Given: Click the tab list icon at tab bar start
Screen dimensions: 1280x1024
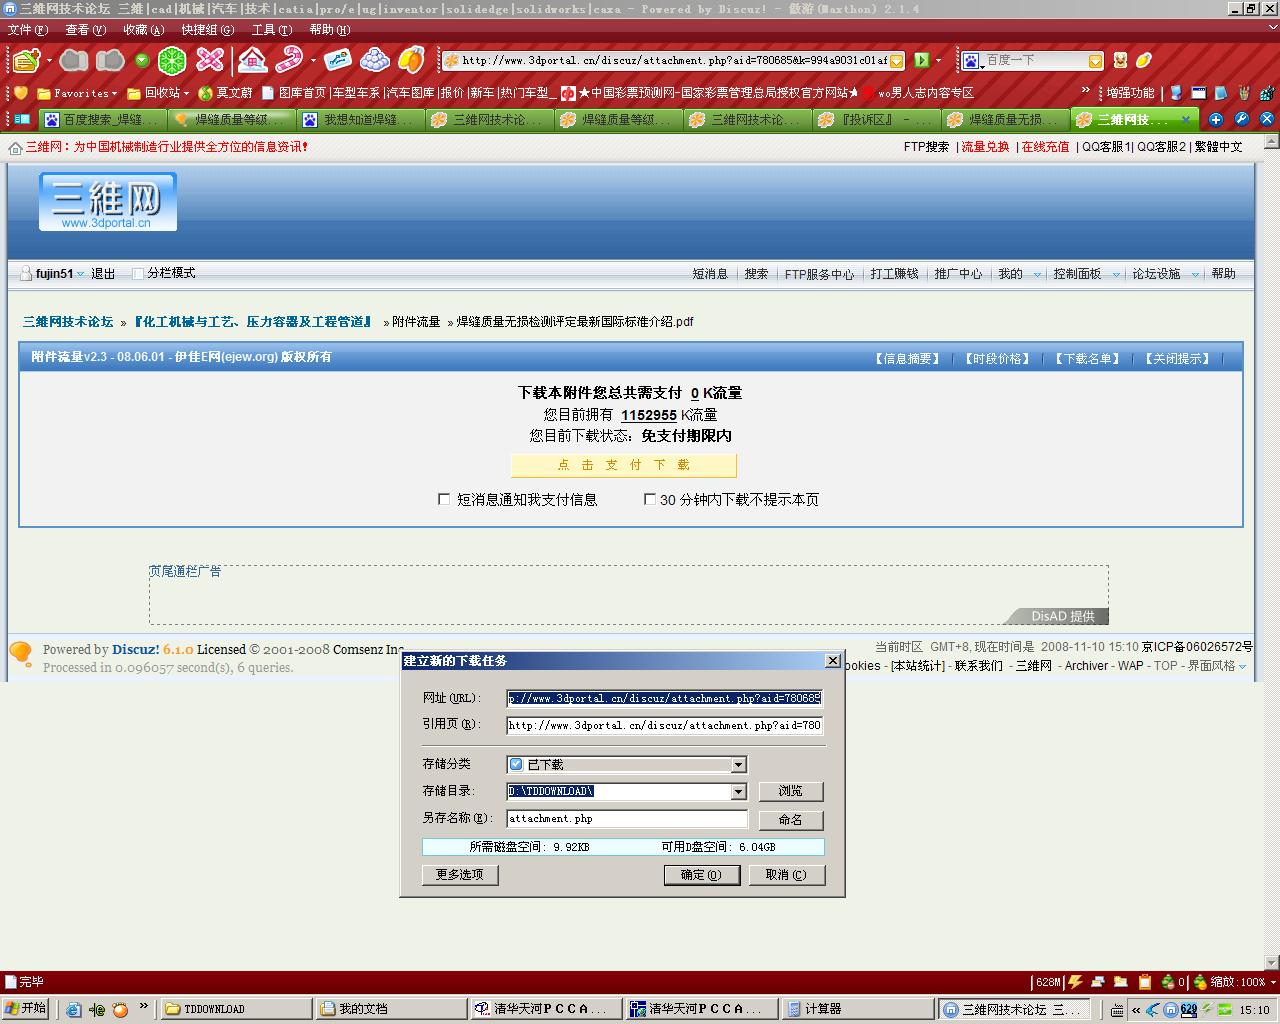Looking at the screenshot, I should pos(21,119).
